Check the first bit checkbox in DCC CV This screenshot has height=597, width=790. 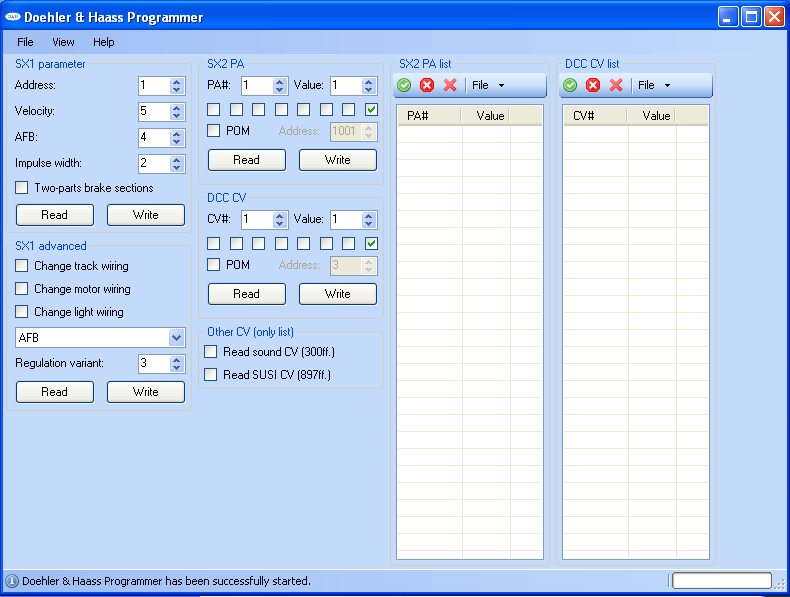click(214, 243)
